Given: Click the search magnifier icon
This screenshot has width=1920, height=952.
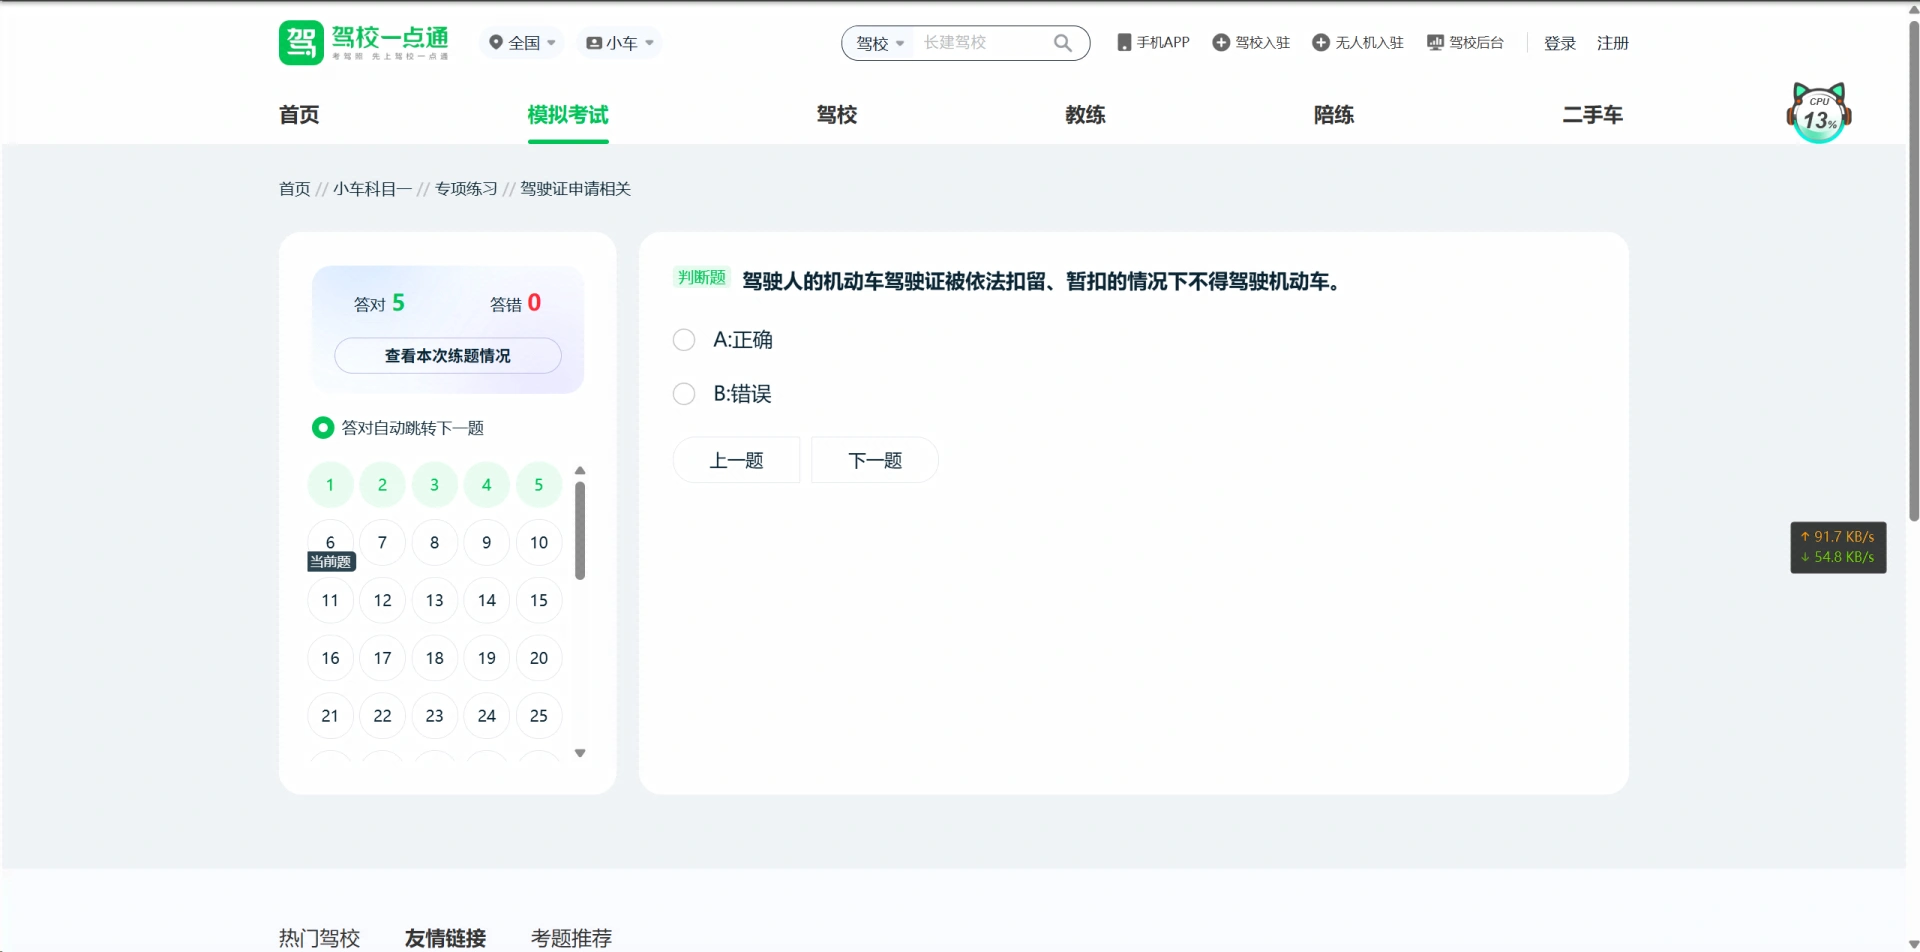Looking at the screenshot, I should tap(1062, 43).
